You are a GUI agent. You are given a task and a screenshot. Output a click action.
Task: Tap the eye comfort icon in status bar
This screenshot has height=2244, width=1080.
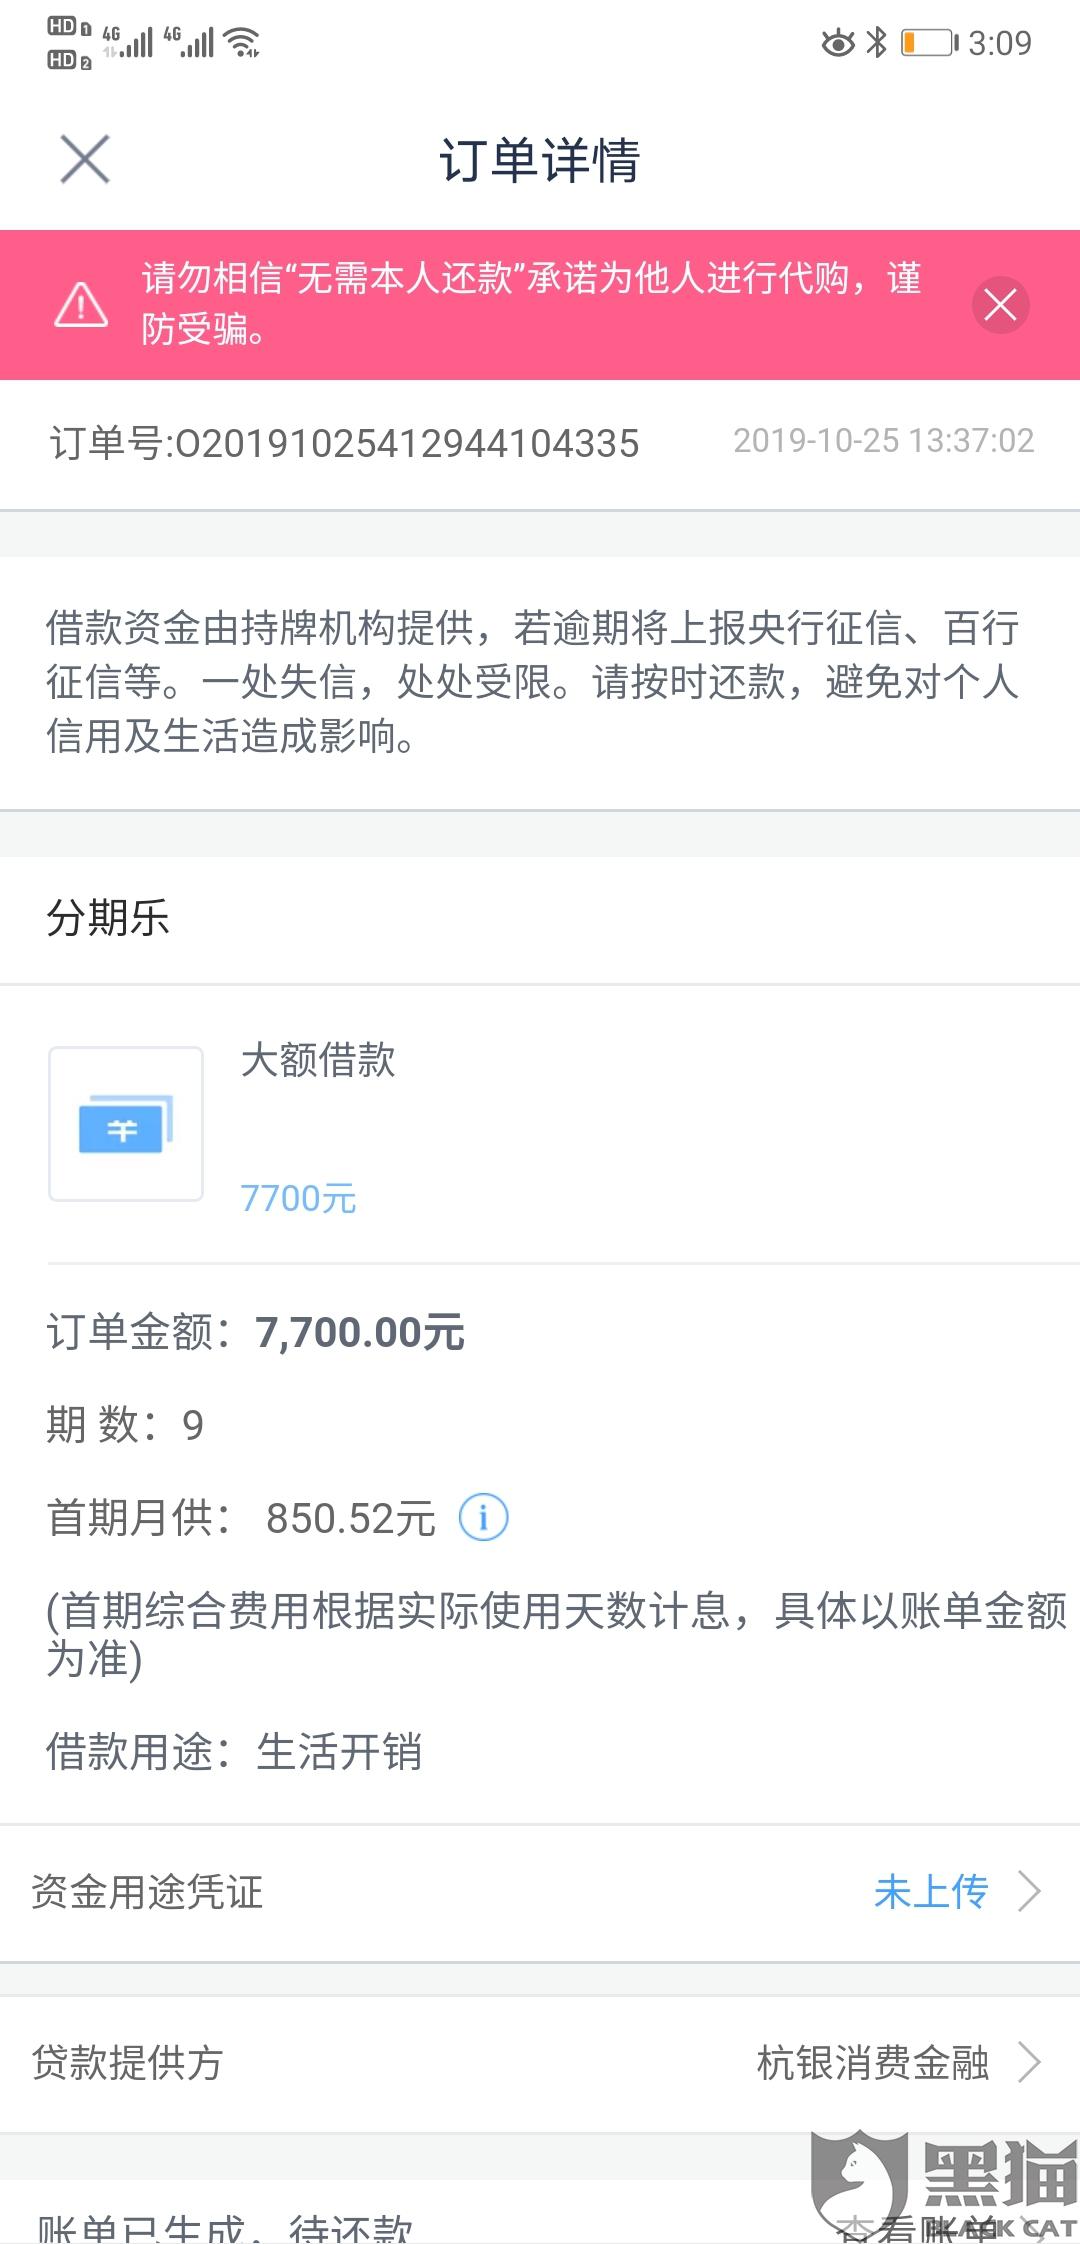click(838, 43)
